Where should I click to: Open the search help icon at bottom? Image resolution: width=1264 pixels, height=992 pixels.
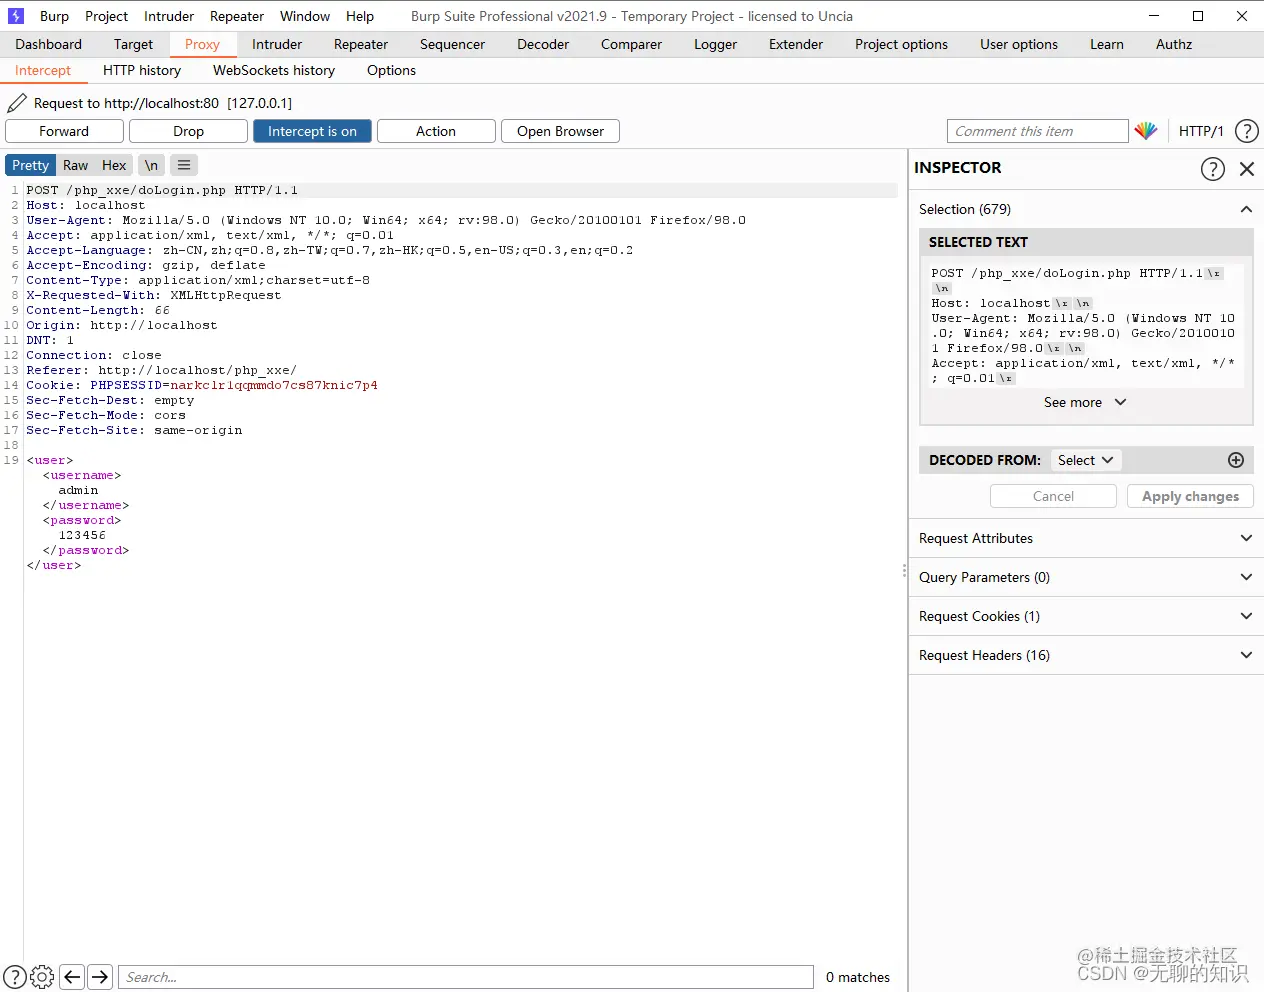pos(15,977)
